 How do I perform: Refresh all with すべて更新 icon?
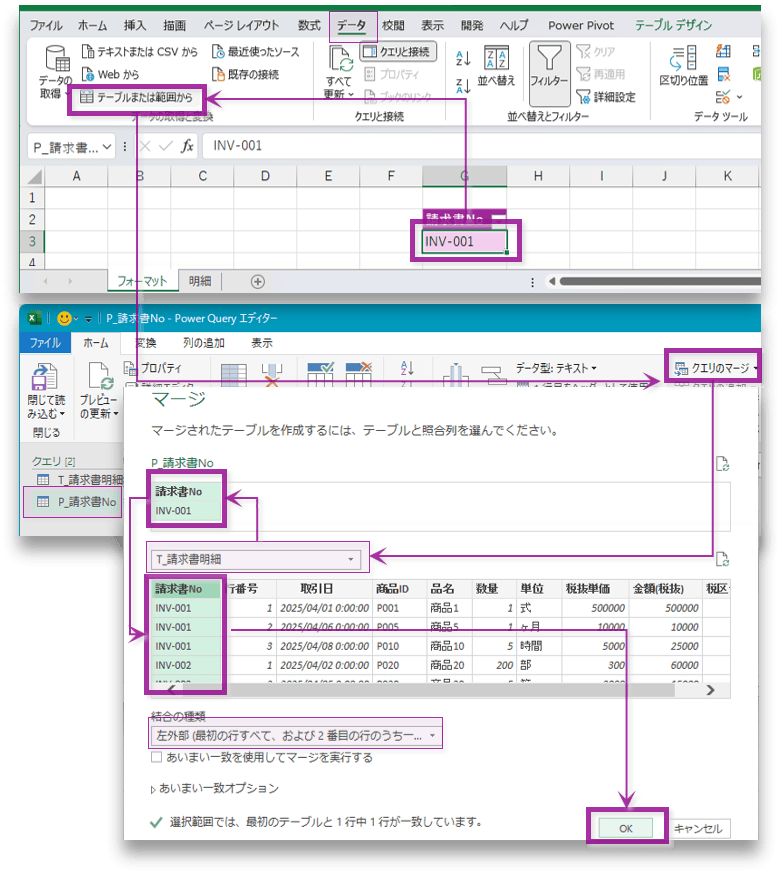pyautogui.click(x=339, y=60)
